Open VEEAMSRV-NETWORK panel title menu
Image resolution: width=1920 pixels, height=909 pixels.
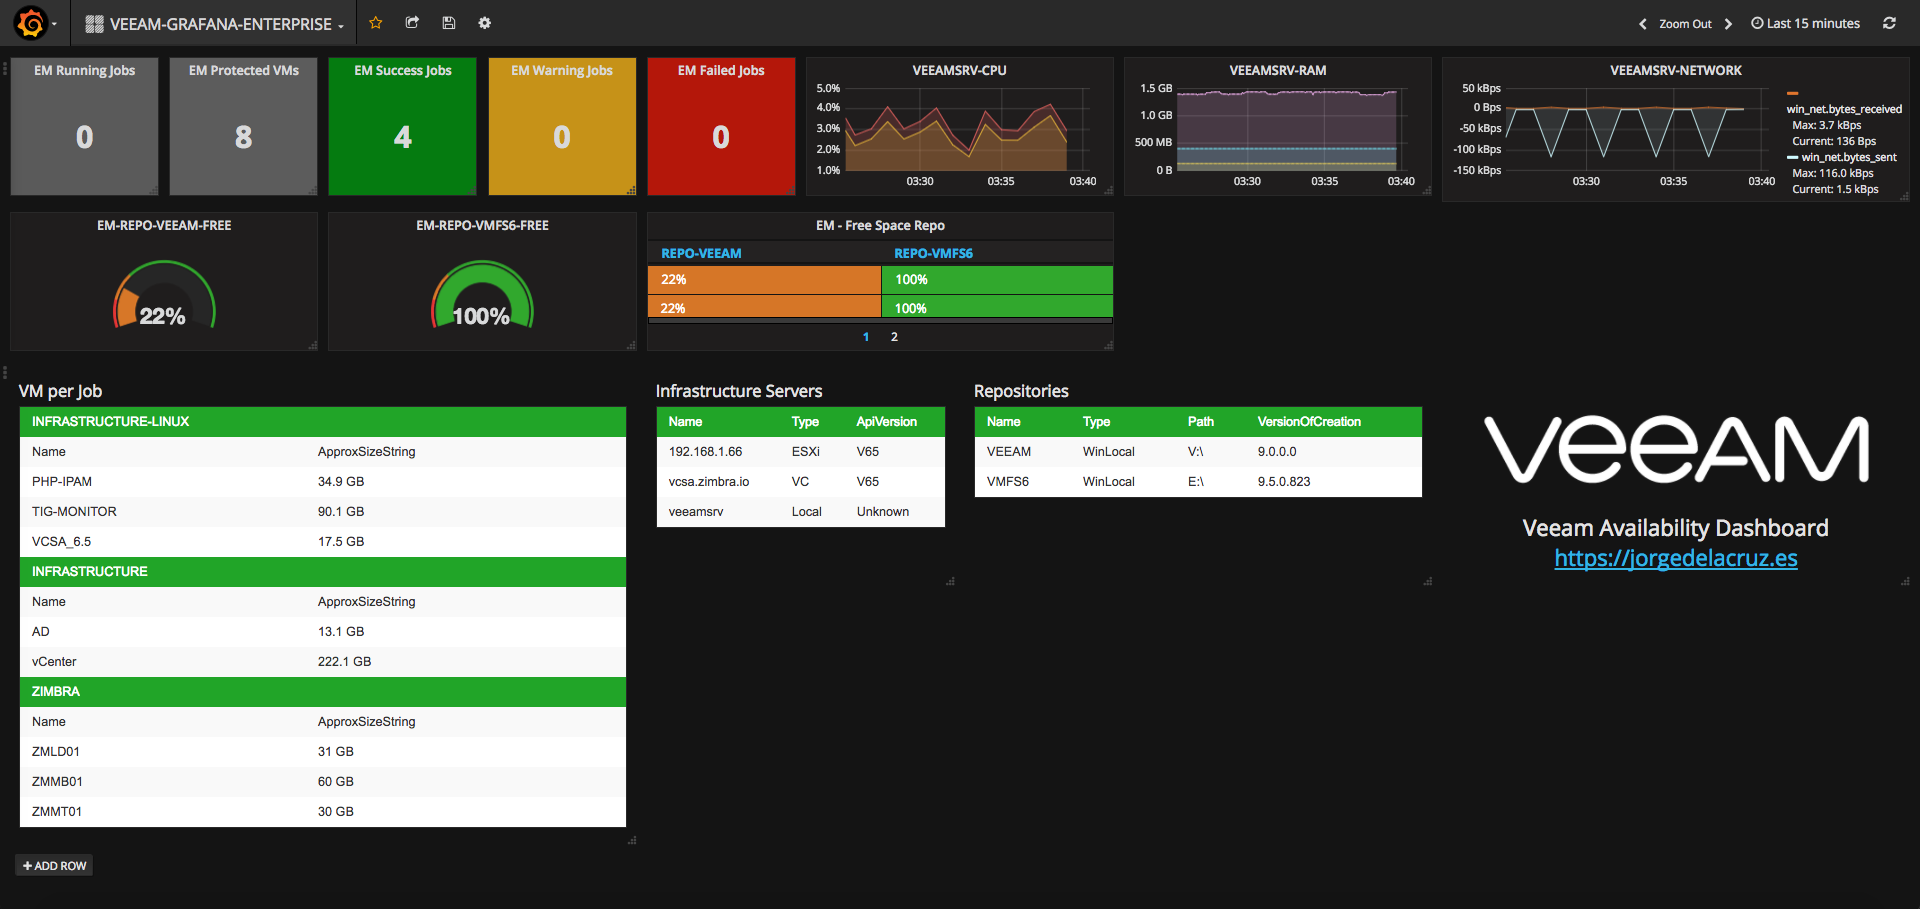1675,70
